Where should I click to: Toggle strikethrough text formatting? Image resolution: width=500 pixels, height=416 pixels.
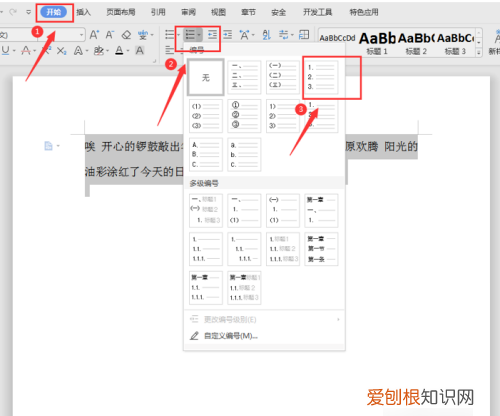click(x=26, y=51)
